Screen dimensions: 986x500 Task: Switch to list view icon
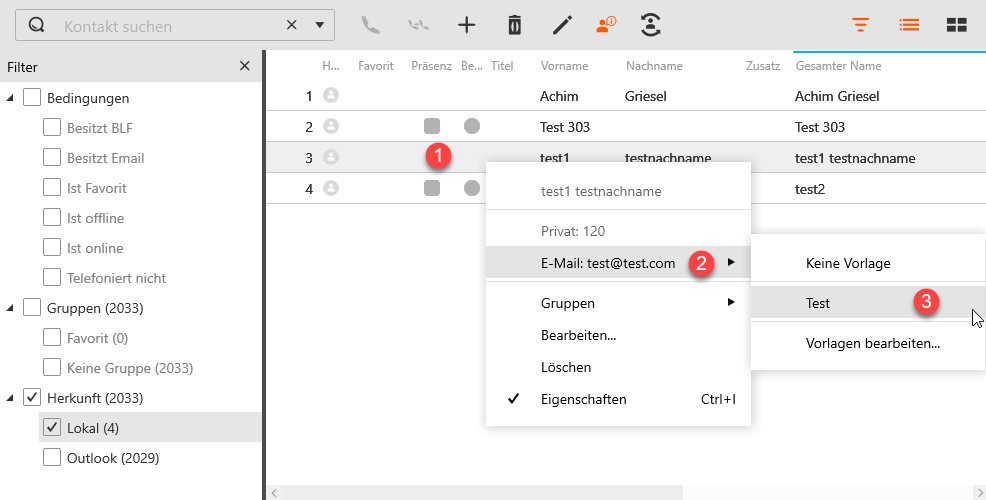coord(909,25)
